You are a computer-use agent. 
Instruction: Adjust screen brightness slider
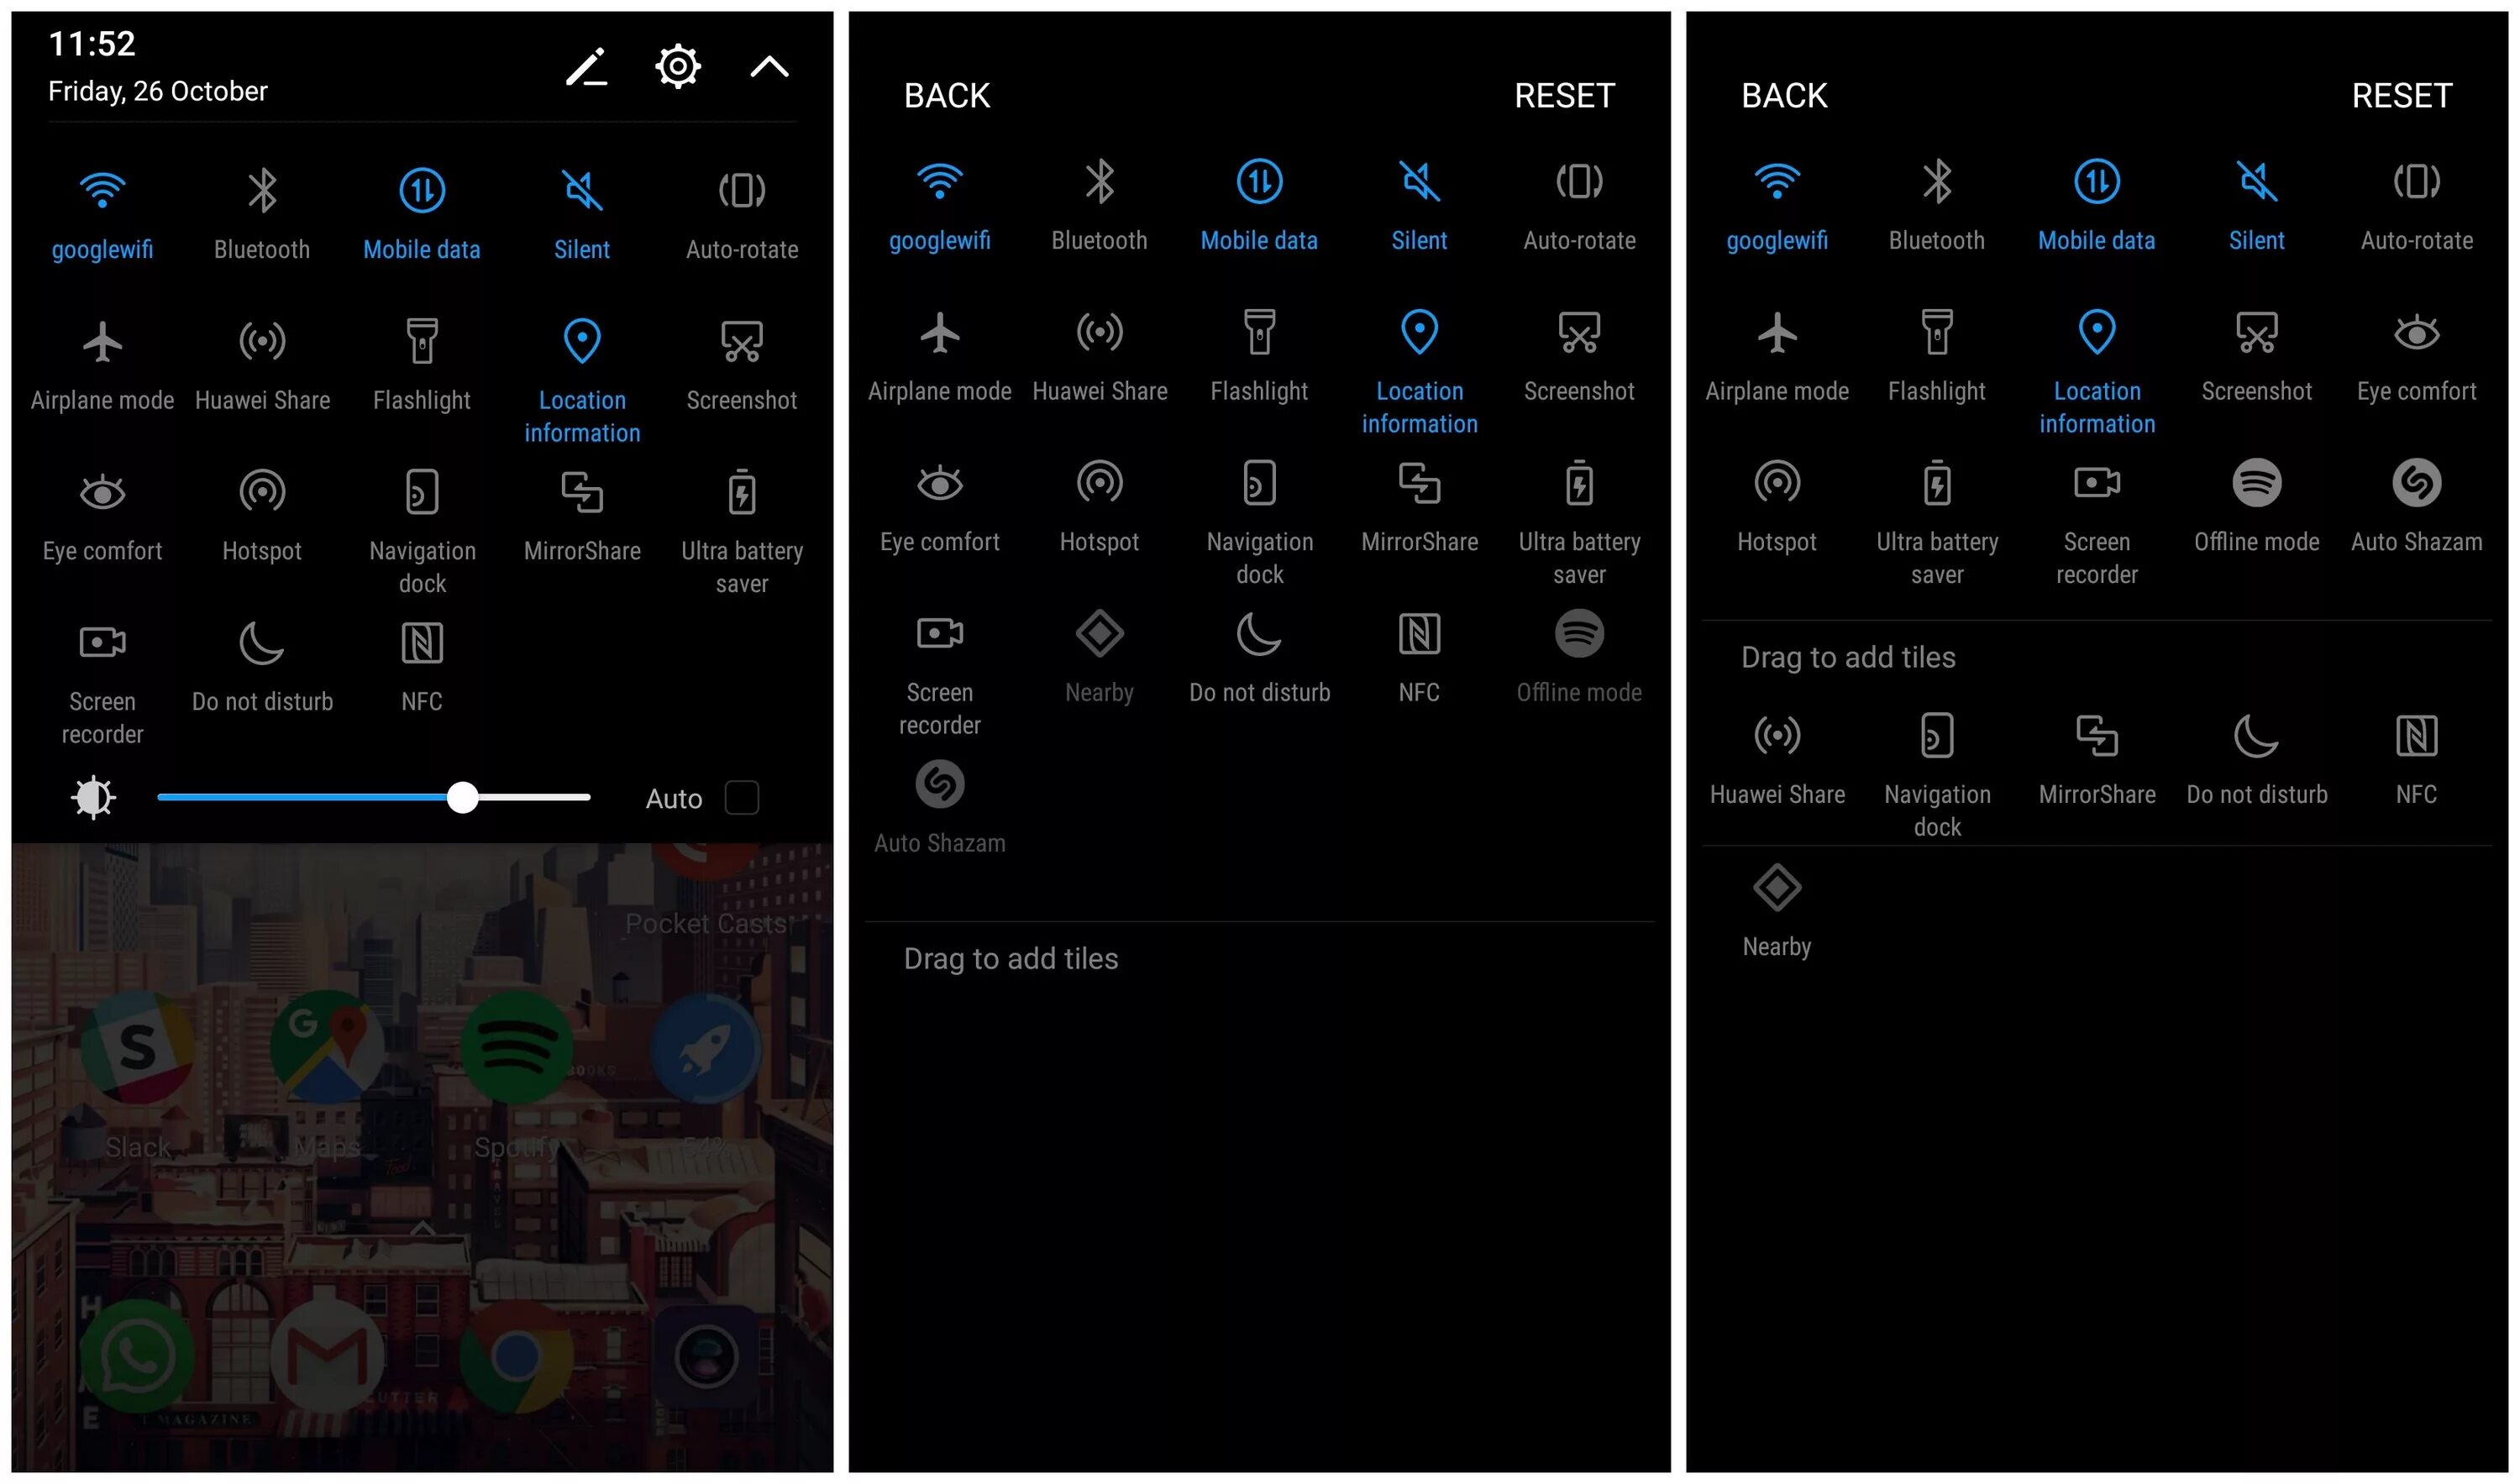pos(461,799)
